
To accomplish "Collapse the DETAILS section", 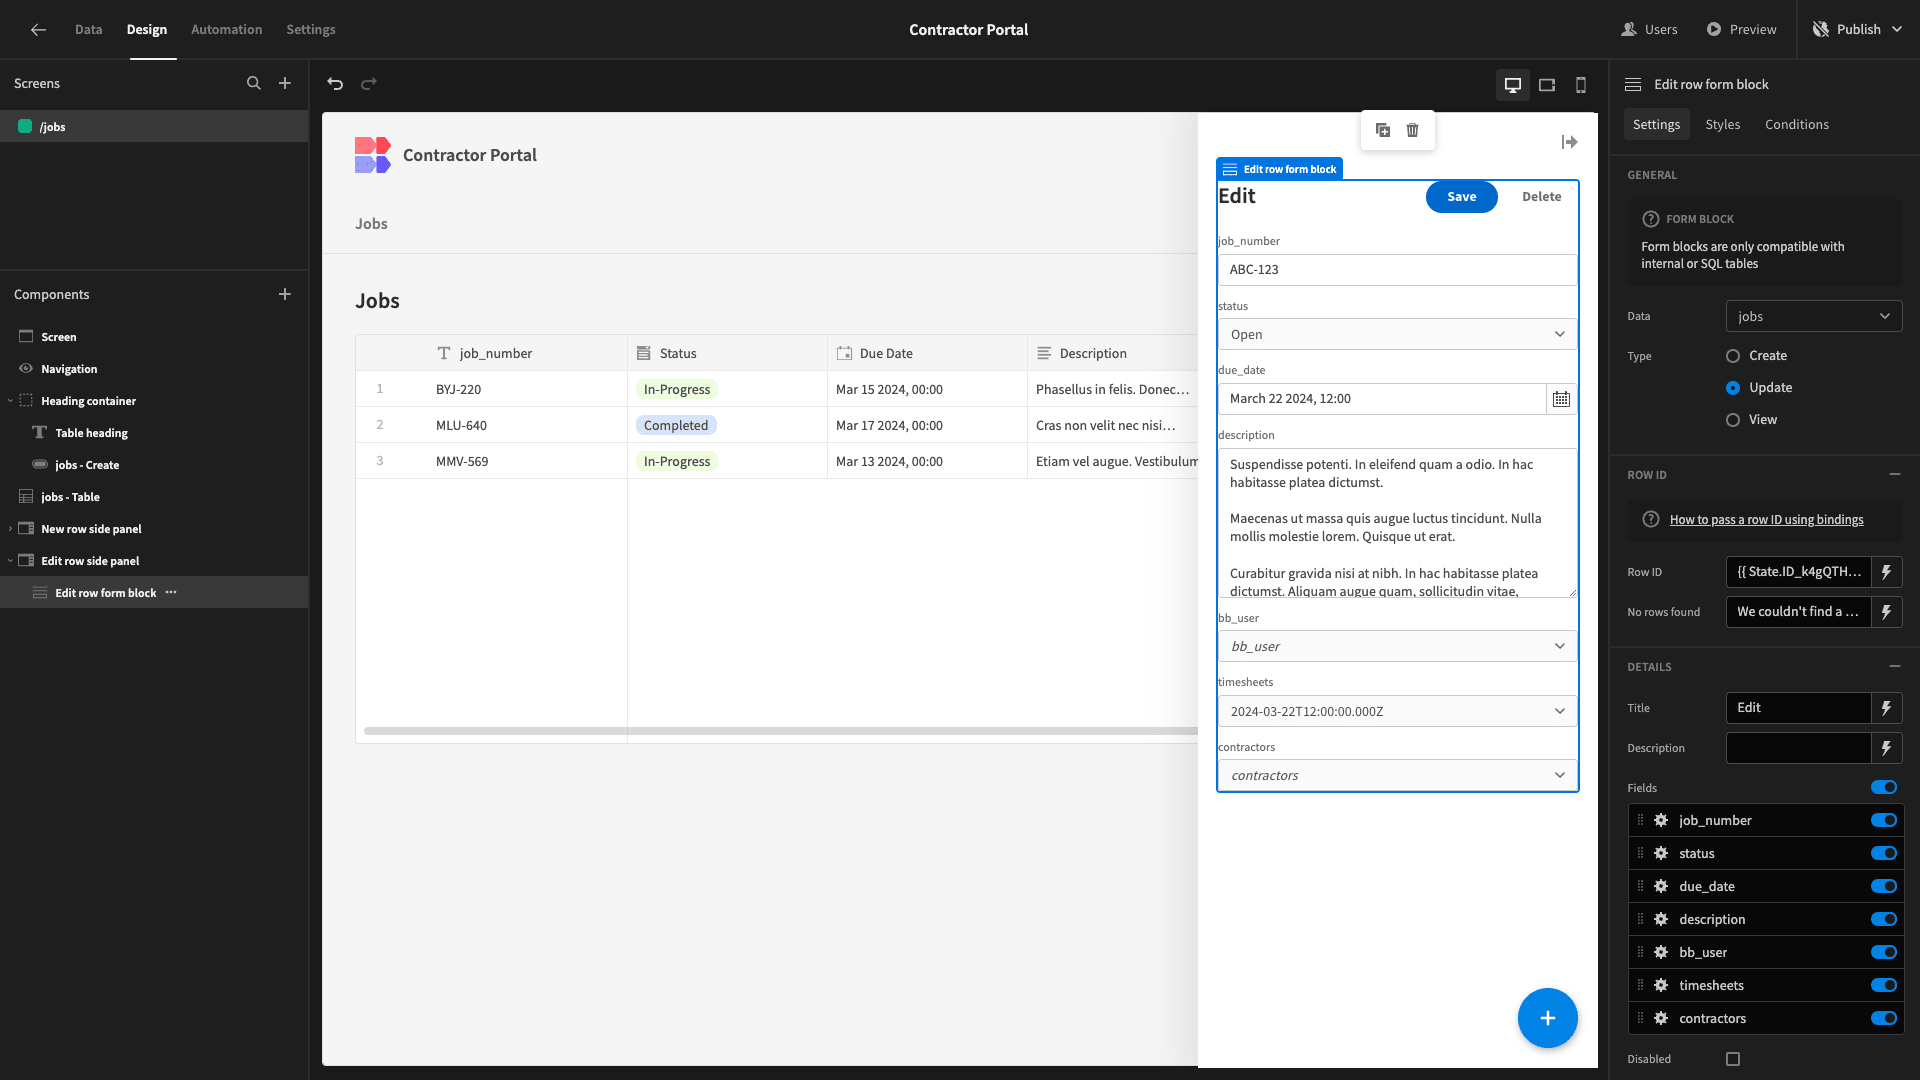I will (1894, 666).
